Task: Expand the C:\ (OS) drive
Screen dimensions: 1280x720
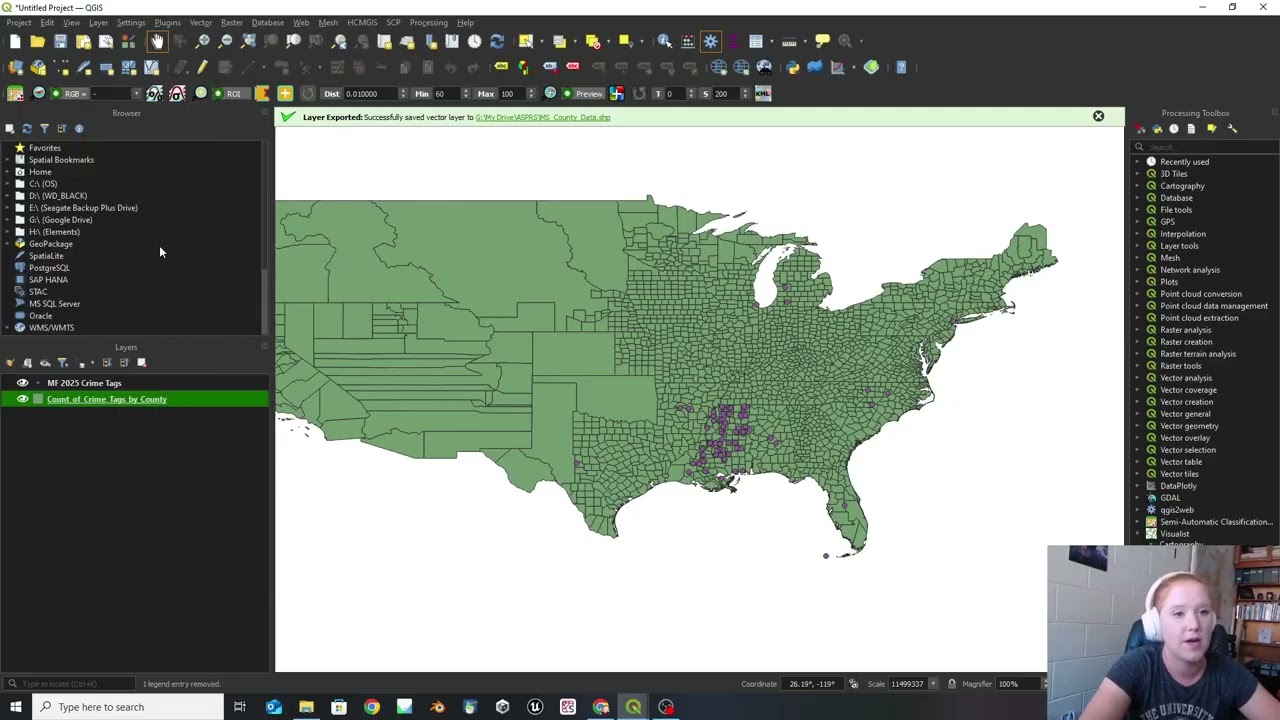Action: pos(6,184)
